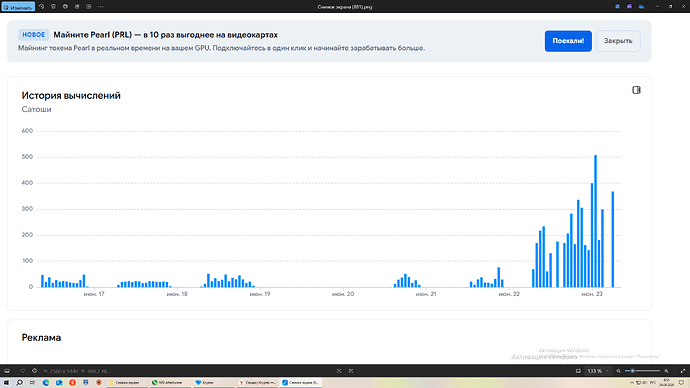Select the tallest bar near июн. 23
This screenshot has height=388, width=690.
click(595, 221)
